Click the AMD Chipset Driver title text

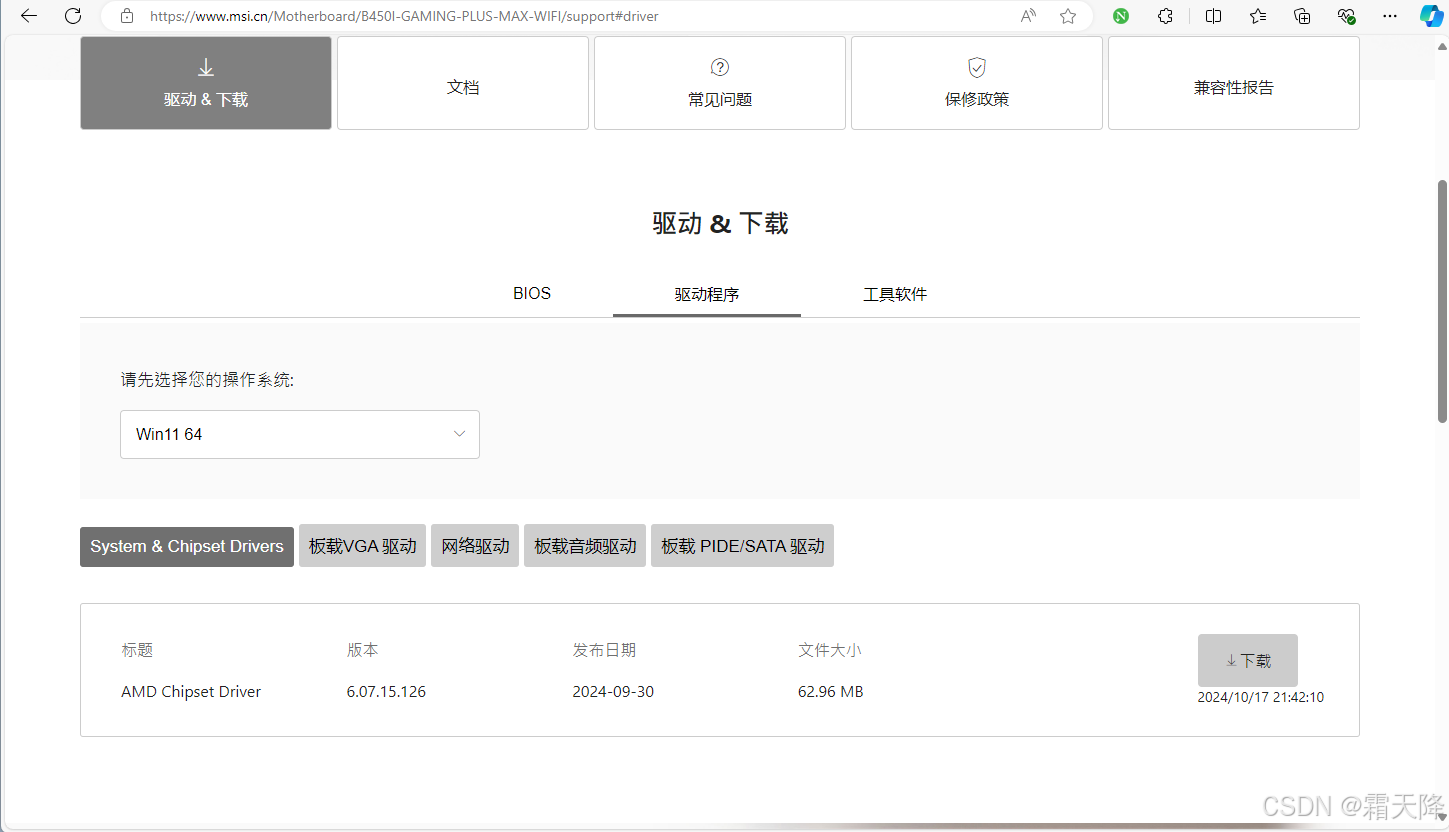(x=191, y=692)
